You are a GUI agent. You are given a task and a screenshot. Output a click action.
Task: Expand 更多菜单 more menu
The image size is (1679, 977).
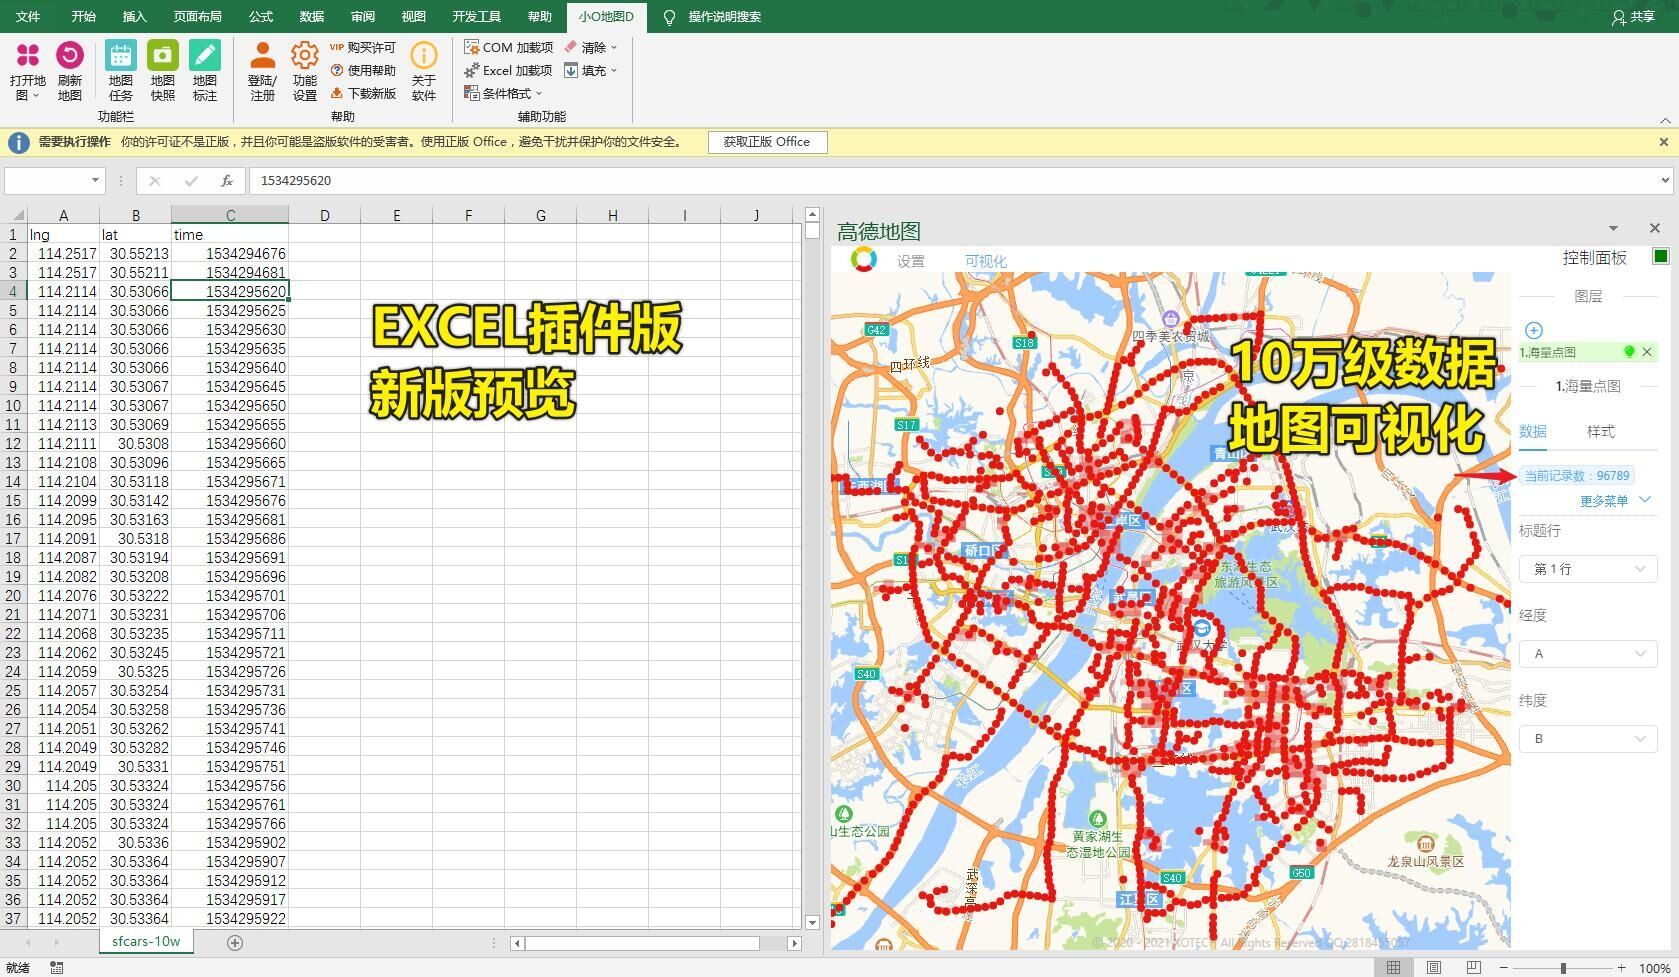point(1615,501)
